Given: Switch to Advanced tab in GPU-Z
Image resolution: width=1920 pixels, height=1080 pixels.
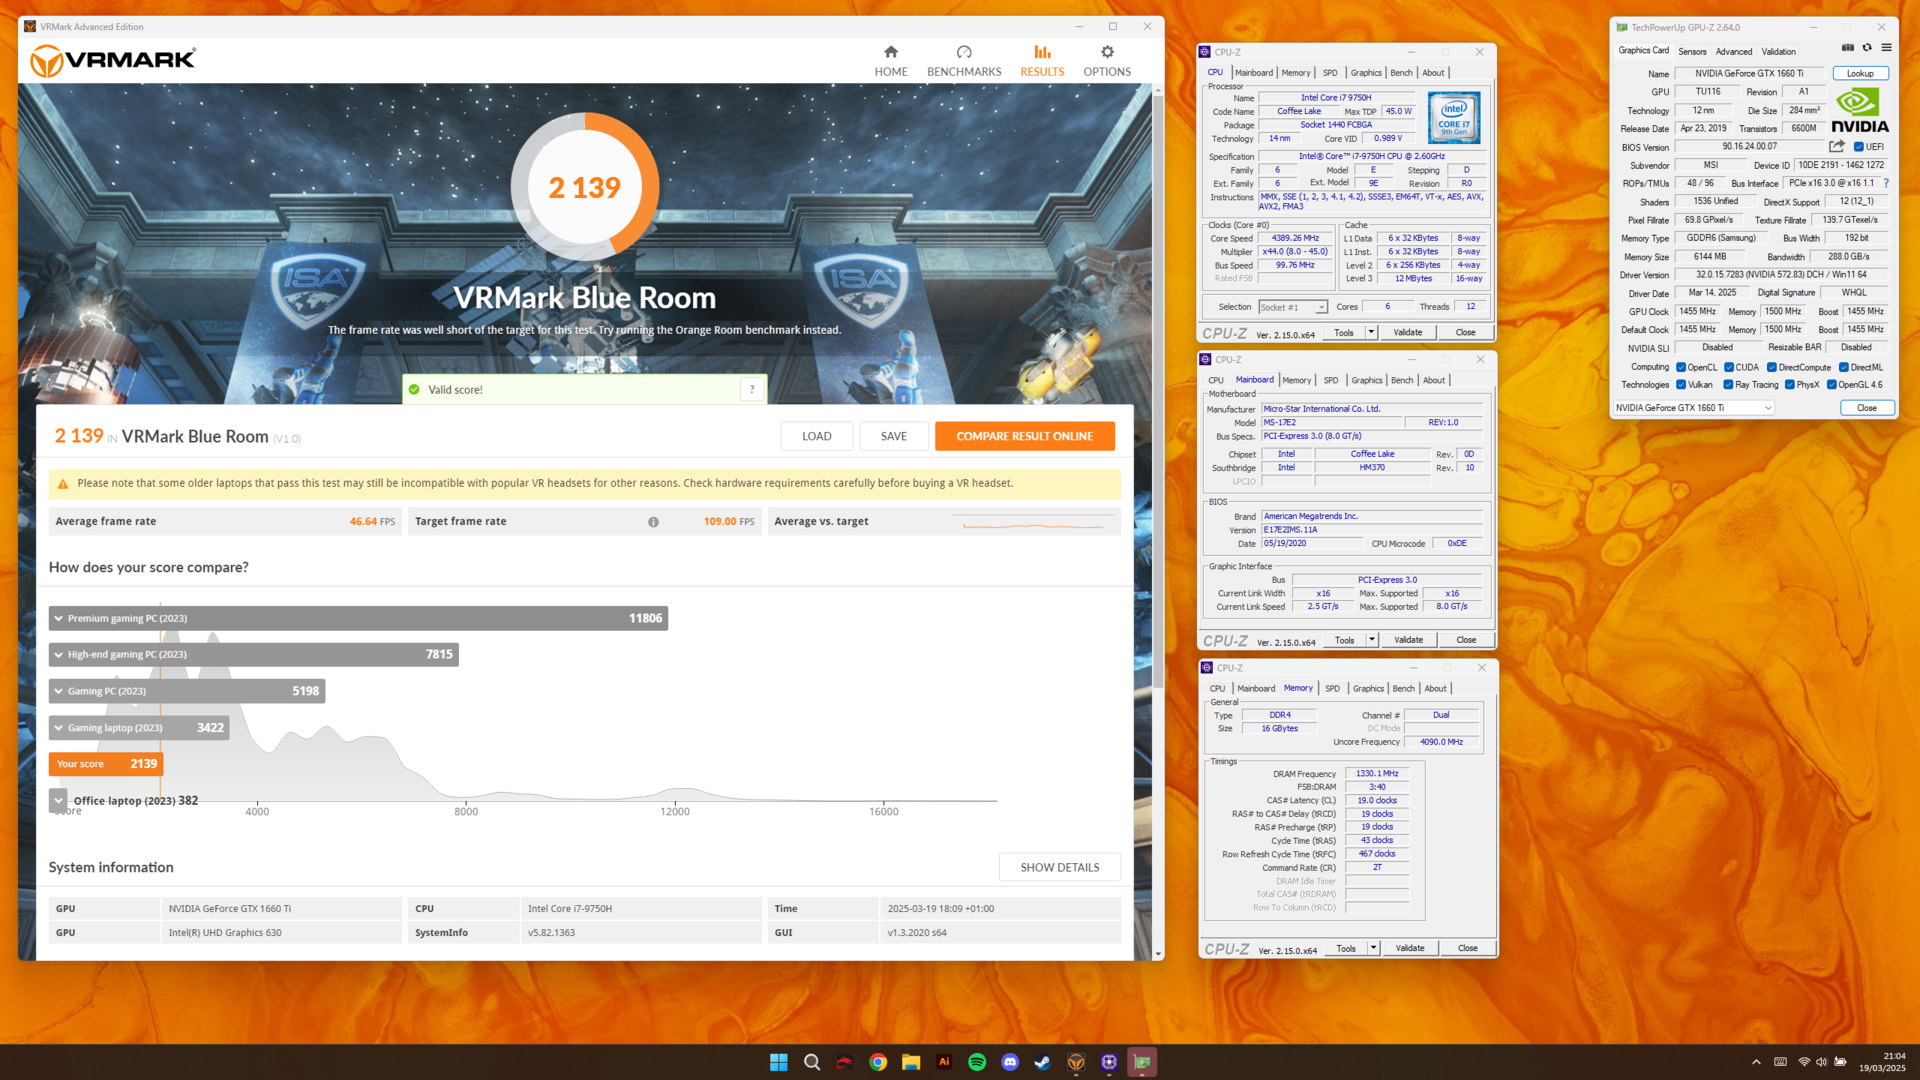Looking at the screenshot, I should click(1733, 51).
